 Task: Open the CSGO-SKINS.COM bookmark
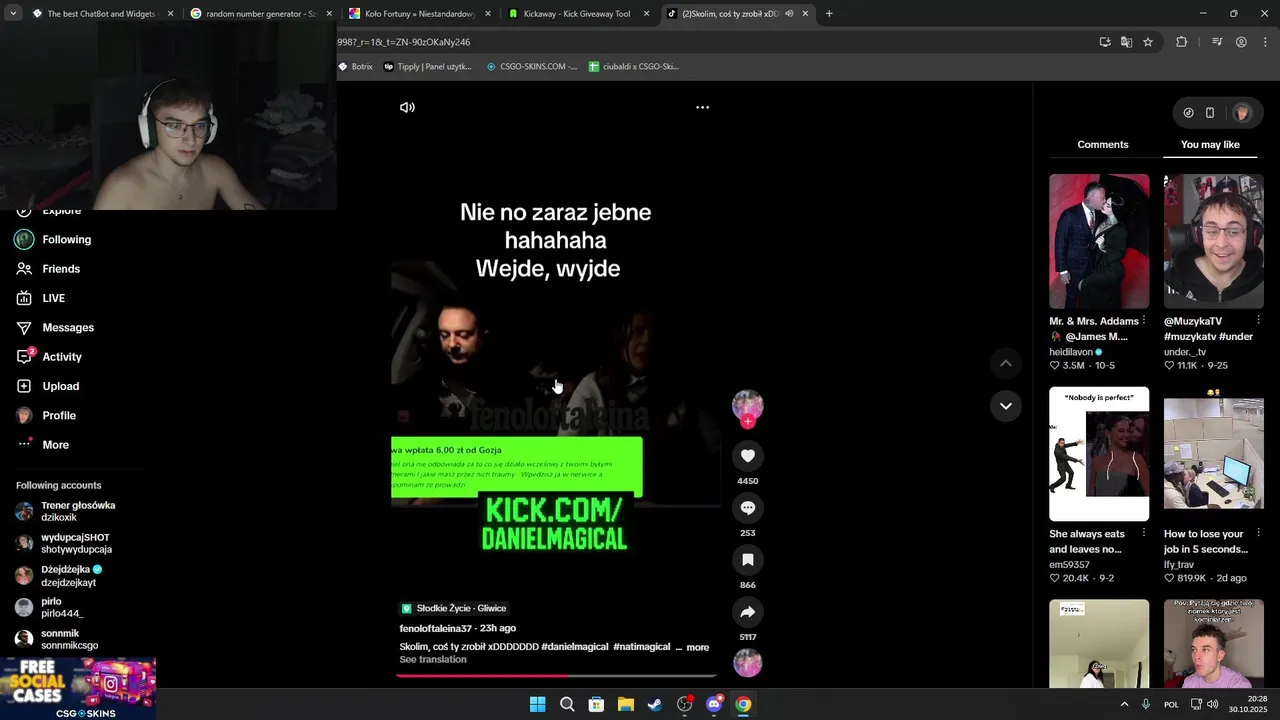532,67
